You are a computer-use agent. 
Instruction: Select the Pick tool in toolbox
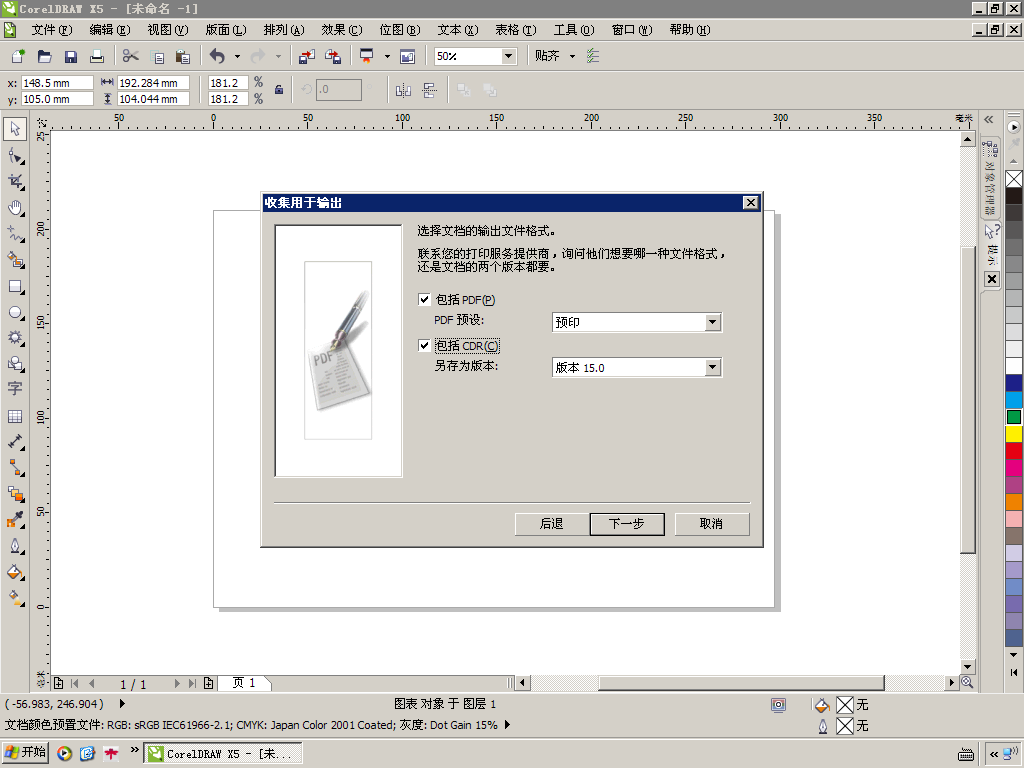tap(15, 129)
